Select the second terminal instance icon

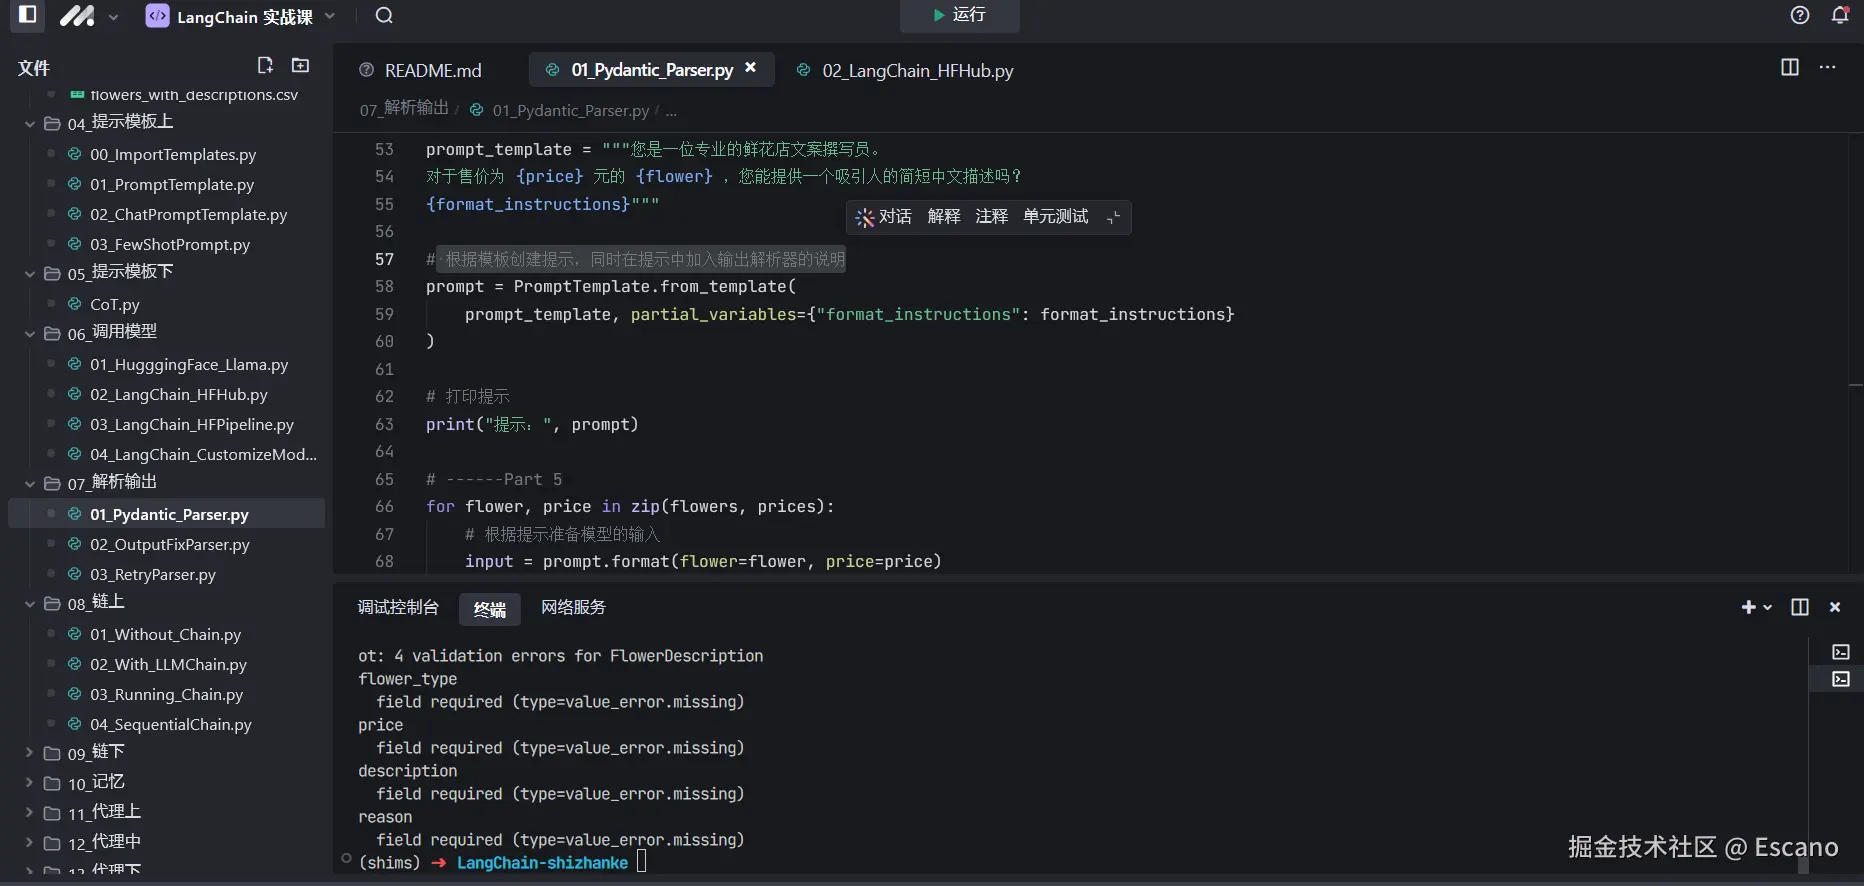(1841, 679)
